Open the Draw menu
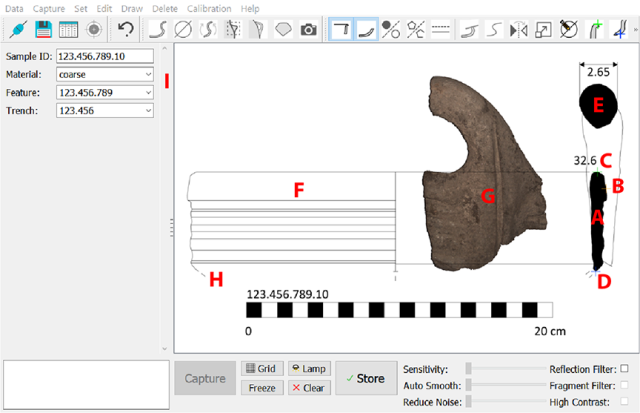The width and height of the screenshot is (640, 413). coord(131,8)
